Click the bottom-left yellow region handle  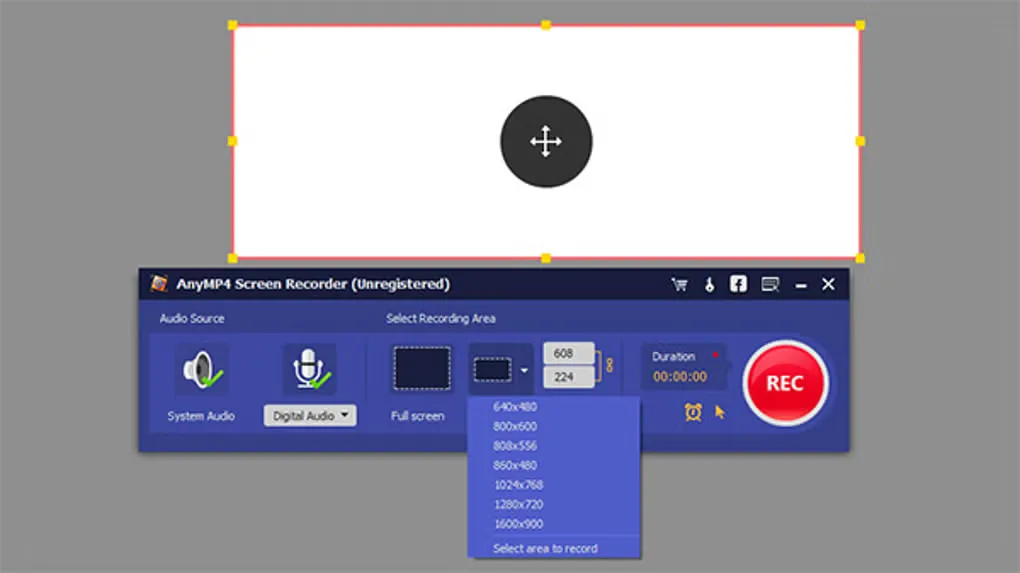point(232,258)
